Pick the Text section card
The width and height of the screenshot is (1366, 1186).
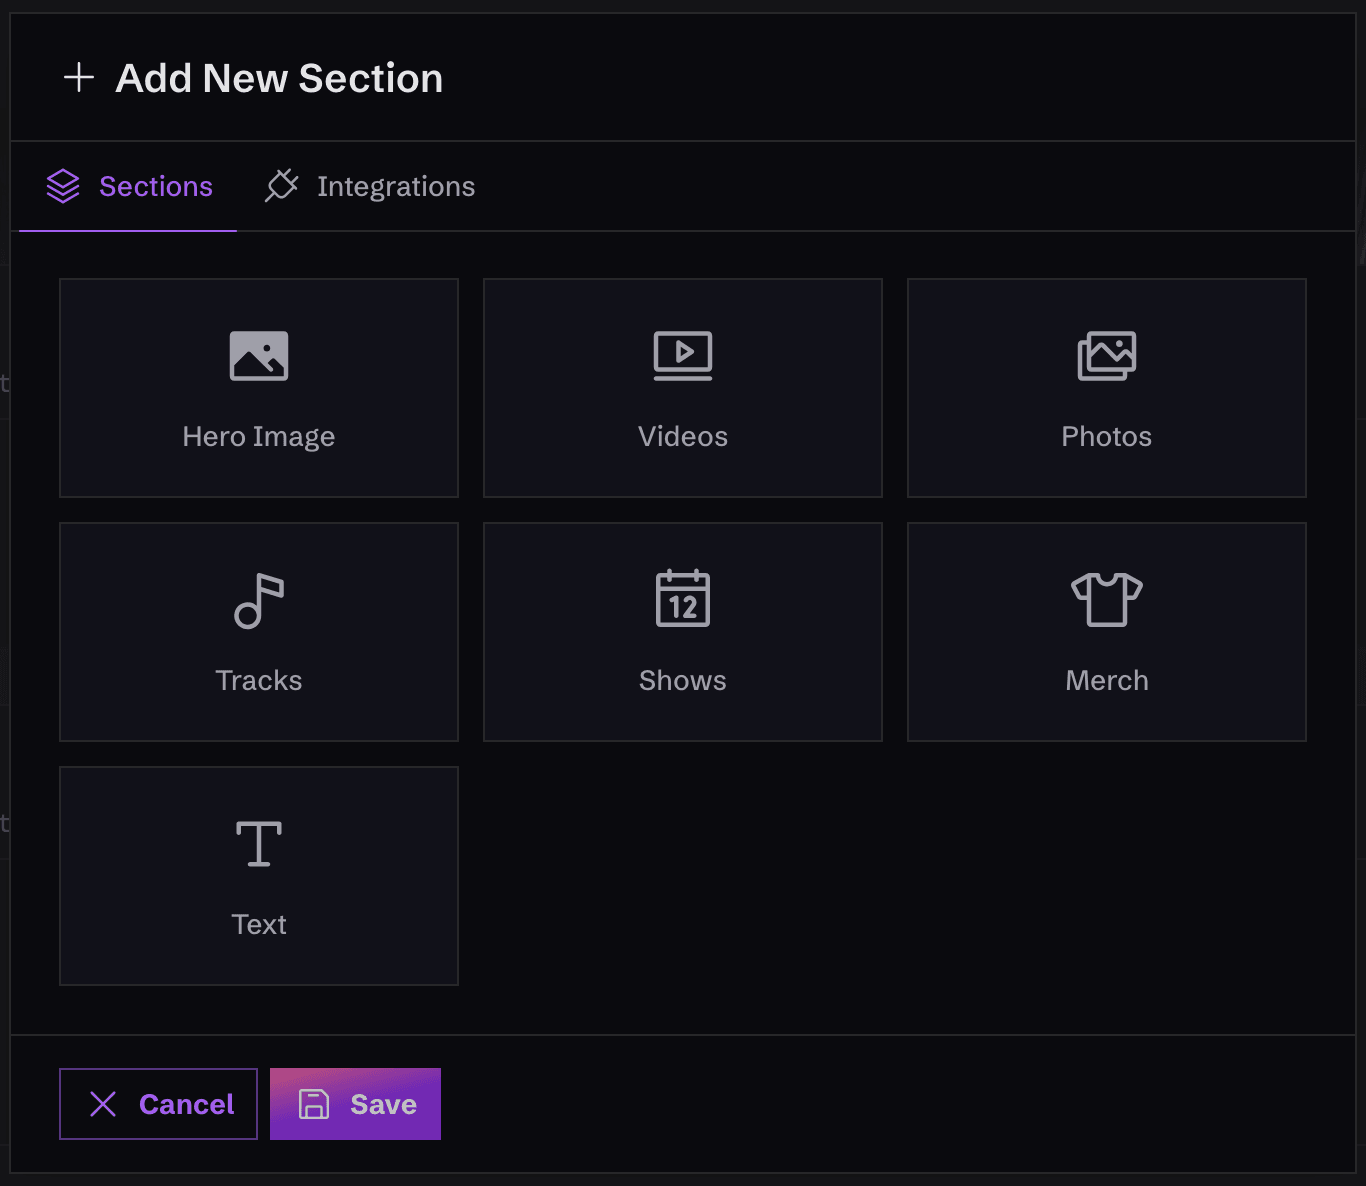259,875
